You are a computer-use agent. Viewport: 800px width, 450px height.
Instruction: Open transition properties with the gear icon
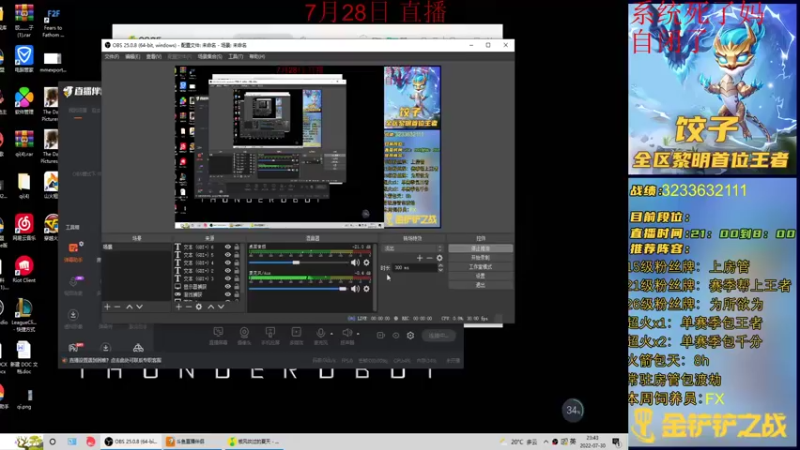tap(439, 258)
